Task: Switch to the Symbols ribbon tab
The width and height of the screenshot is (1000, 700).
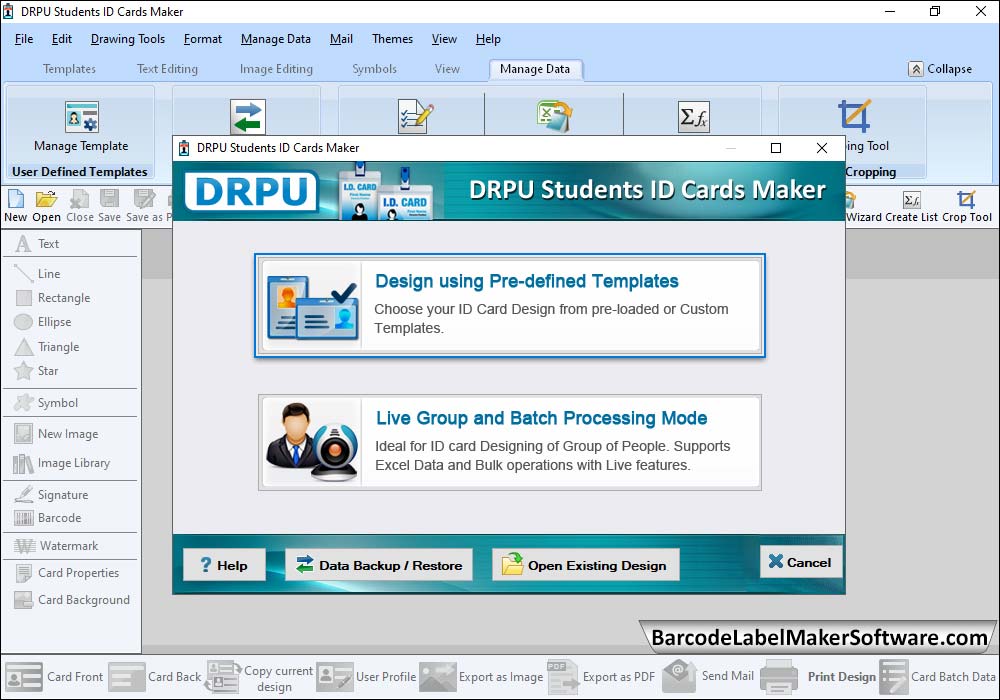Action: coord(374,69)
